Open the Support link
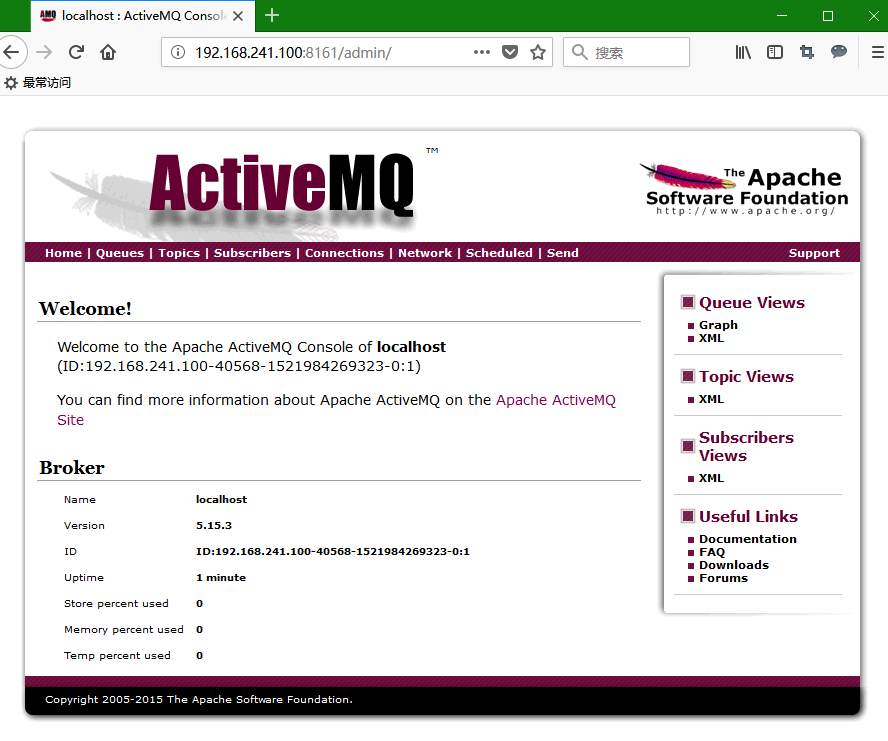The width and height of the screenshot is (888, 741). point(814,253)
